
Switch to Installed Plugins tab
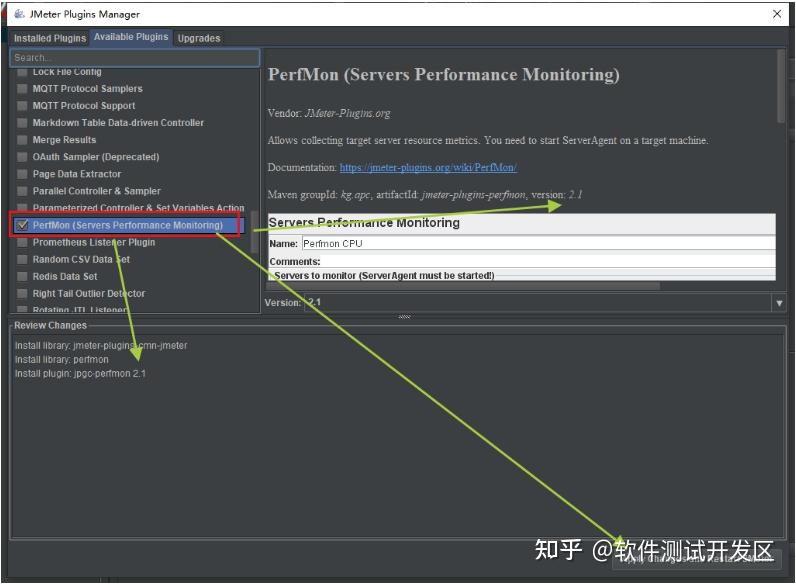pyautogui.click(x=50, y=38)
